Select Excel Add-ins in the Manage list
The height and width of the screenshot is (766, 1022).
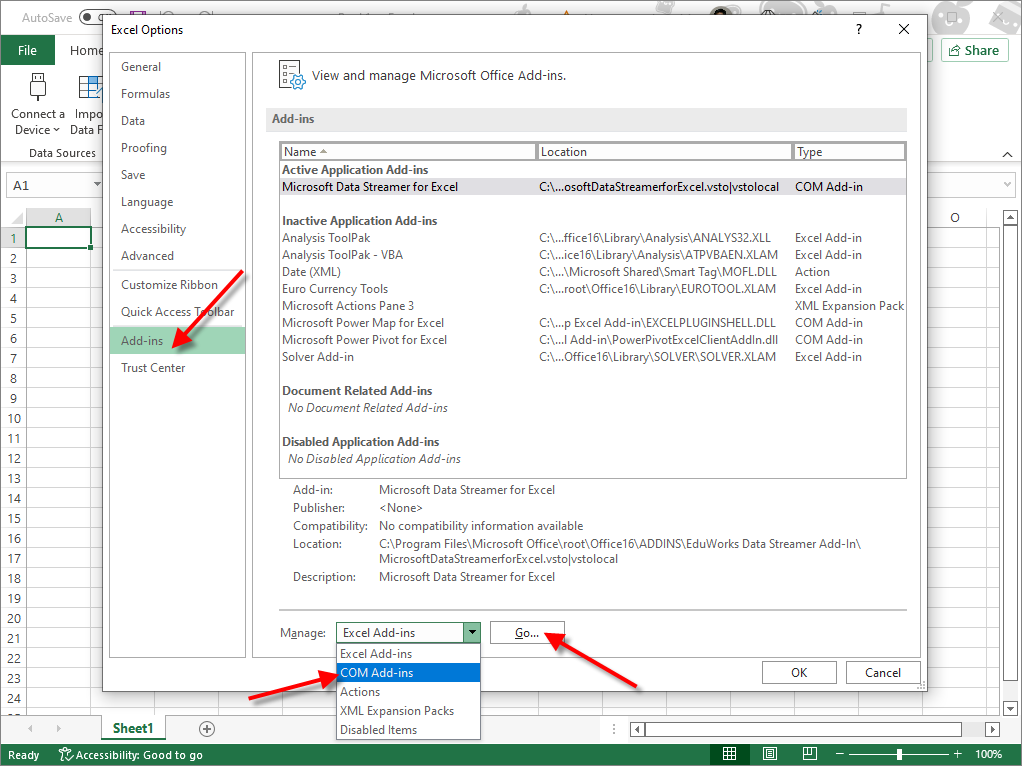tap(408, 653)
